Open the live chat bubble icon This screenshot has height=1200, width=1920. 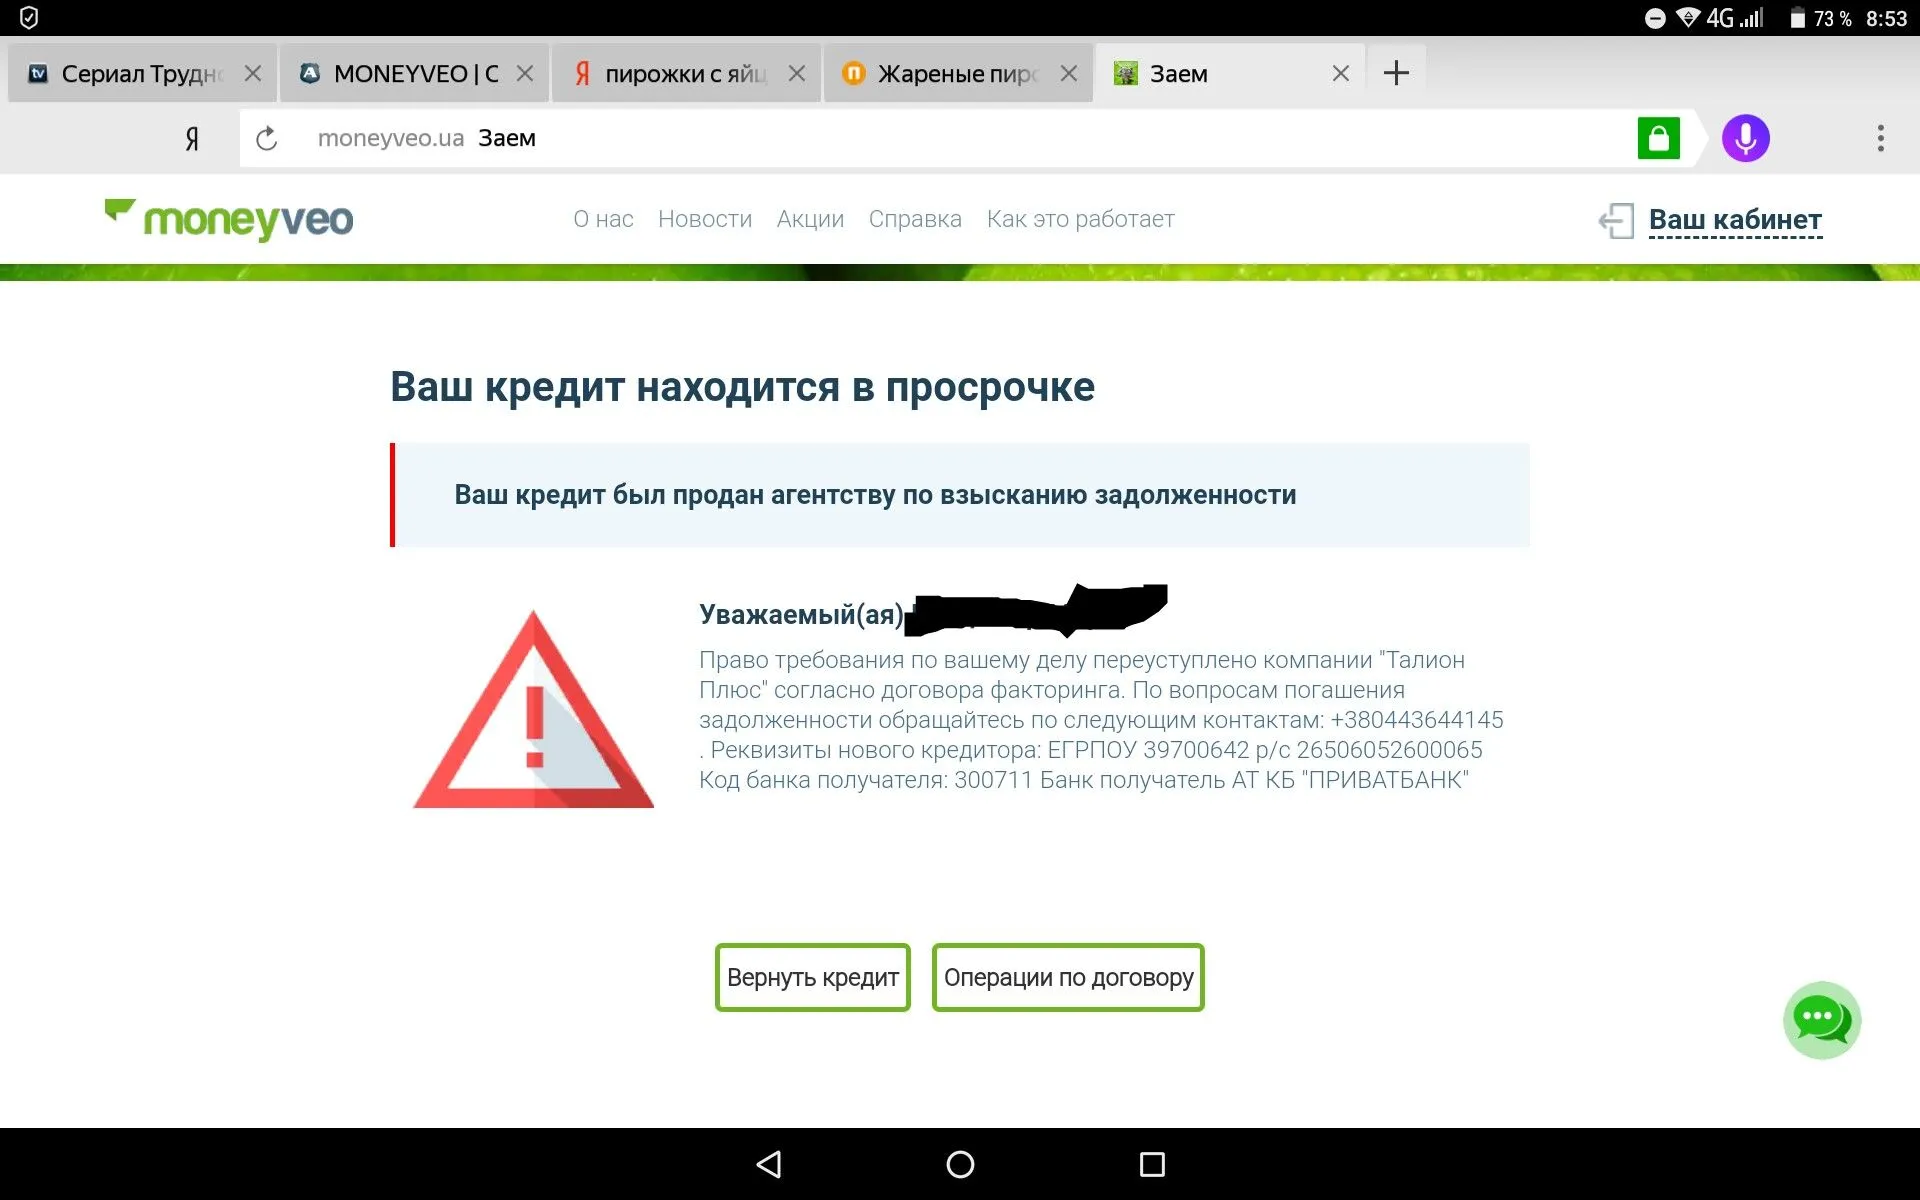pyautogui.click(x=1821, y=1019)
